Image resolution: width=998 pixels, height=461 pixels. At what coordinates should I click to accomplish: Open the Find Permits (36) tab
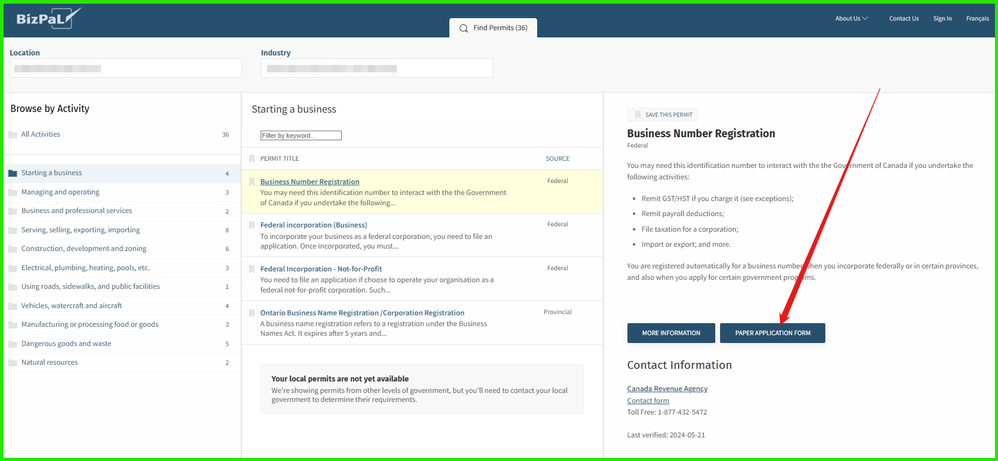coord(493,28)
